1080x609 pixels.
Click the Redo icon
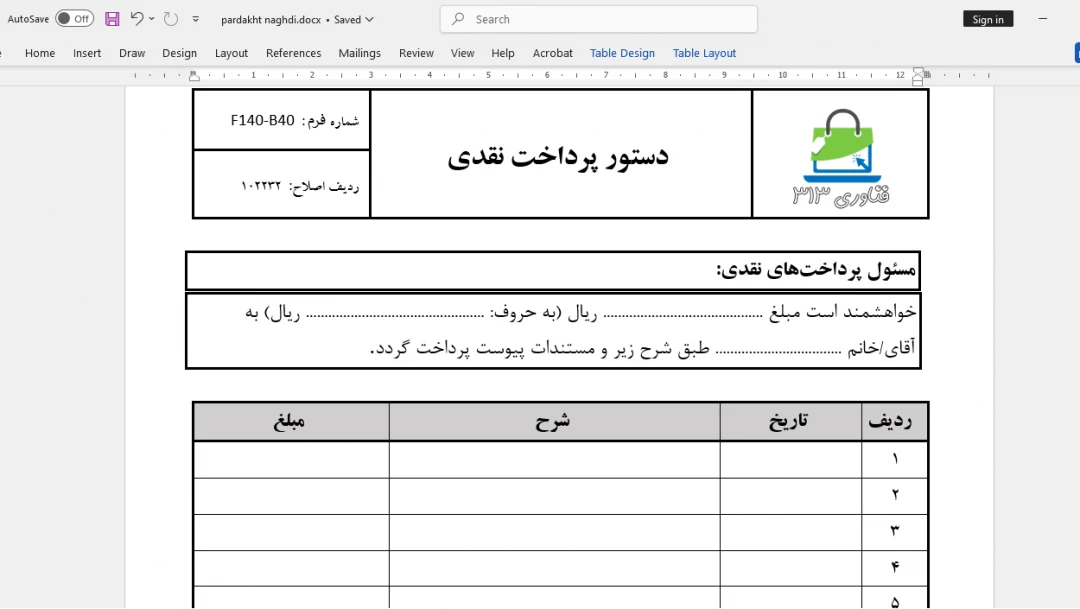click(171, 19)
